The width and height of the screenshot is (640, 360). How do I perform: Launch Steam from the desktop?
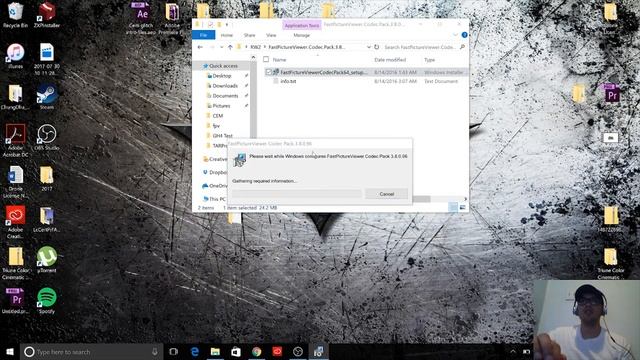click(x=47, y=97)
